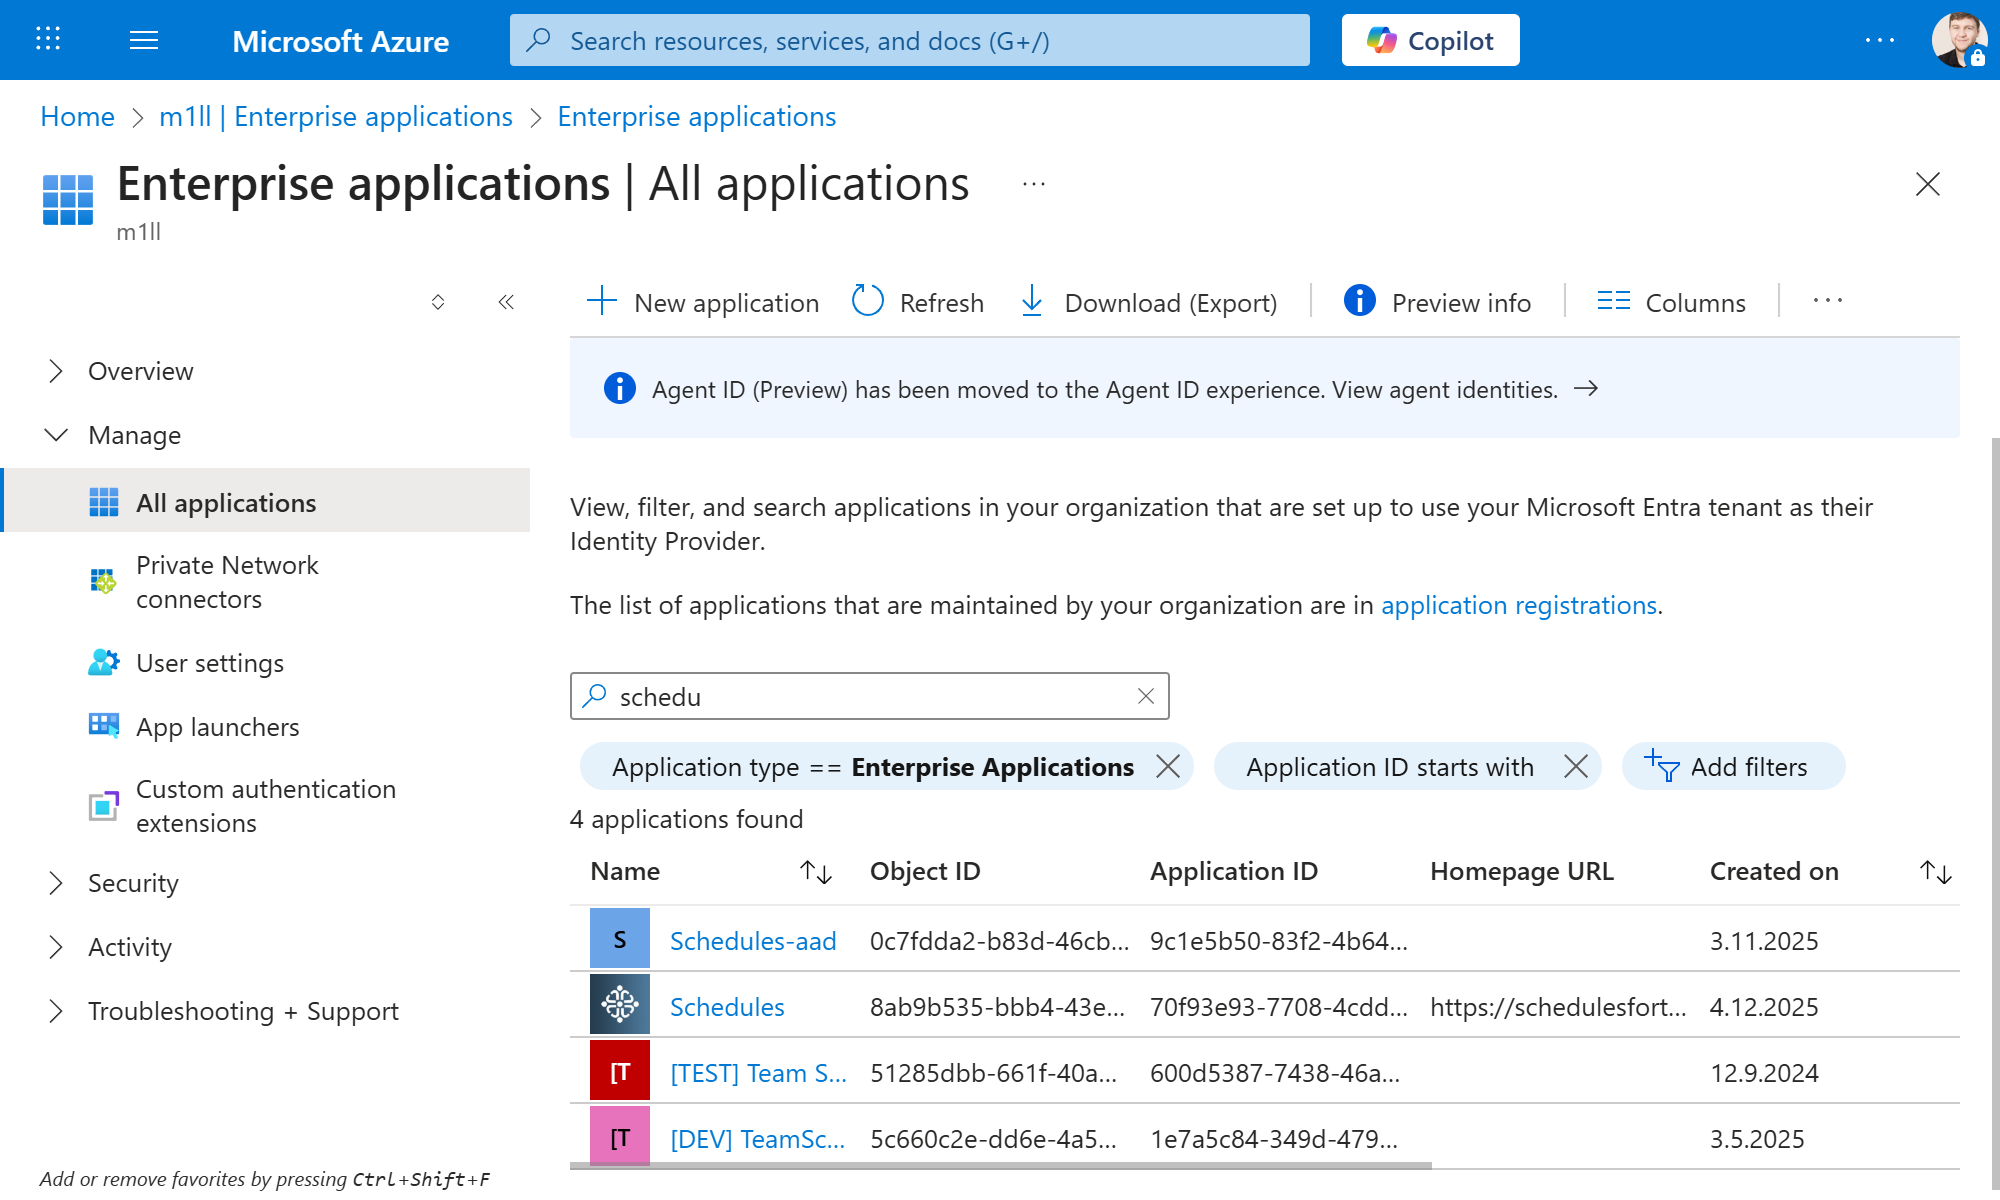This screenshot has height=1200, width=2000.
Task: Open the Columns configuration
Action: point(1671,302)
